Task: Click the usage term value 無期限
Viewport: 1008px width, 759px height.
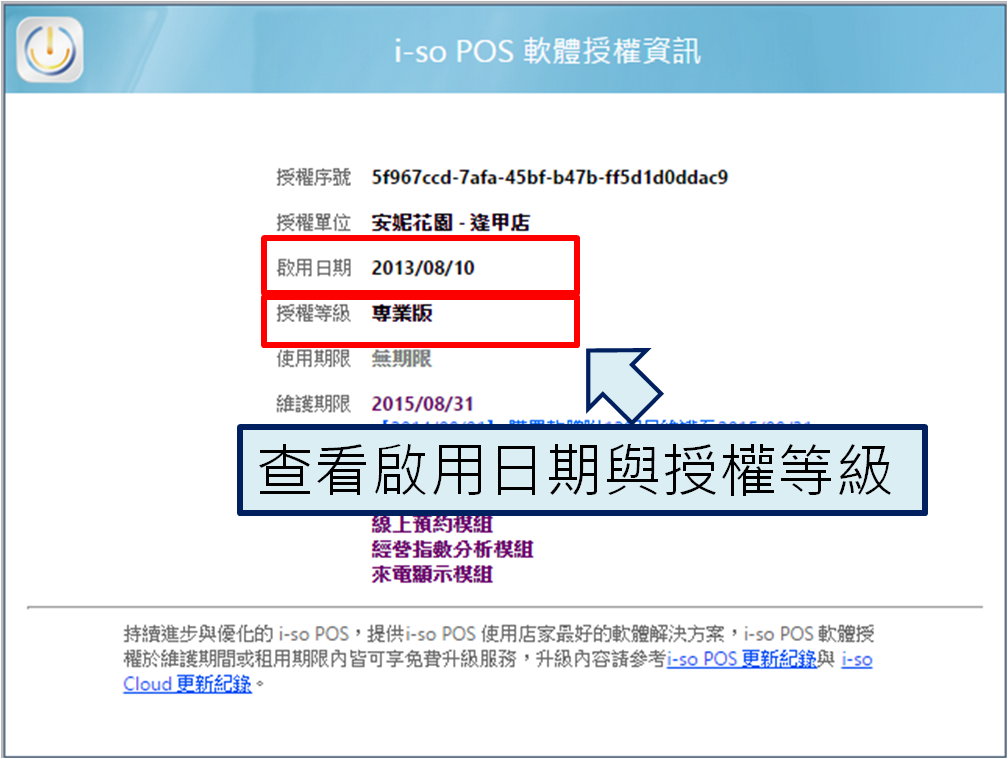Action: (x=402, y=358)
